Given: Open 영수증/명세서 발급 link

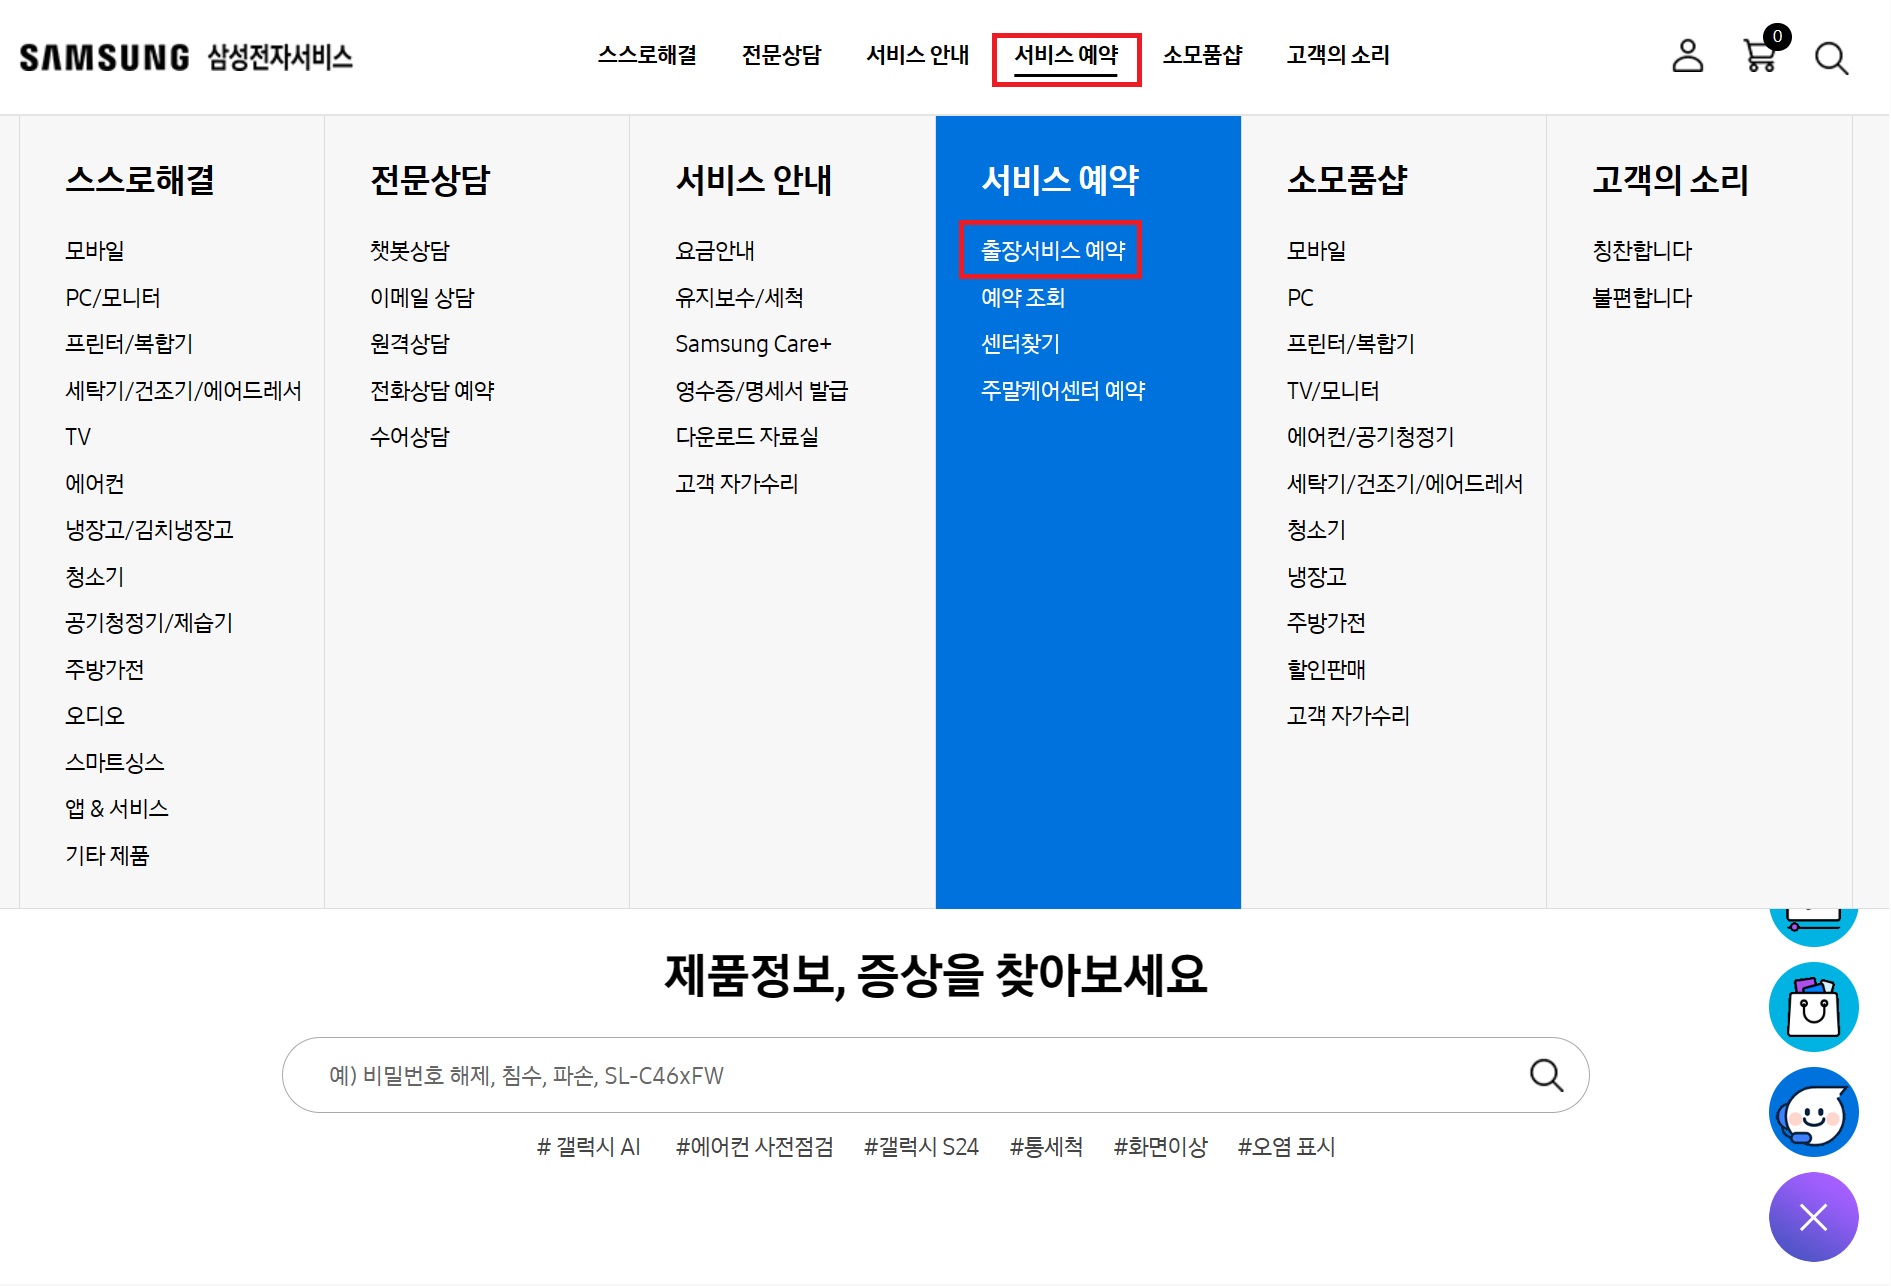Looking at the screenshot, I should (761, 390).
